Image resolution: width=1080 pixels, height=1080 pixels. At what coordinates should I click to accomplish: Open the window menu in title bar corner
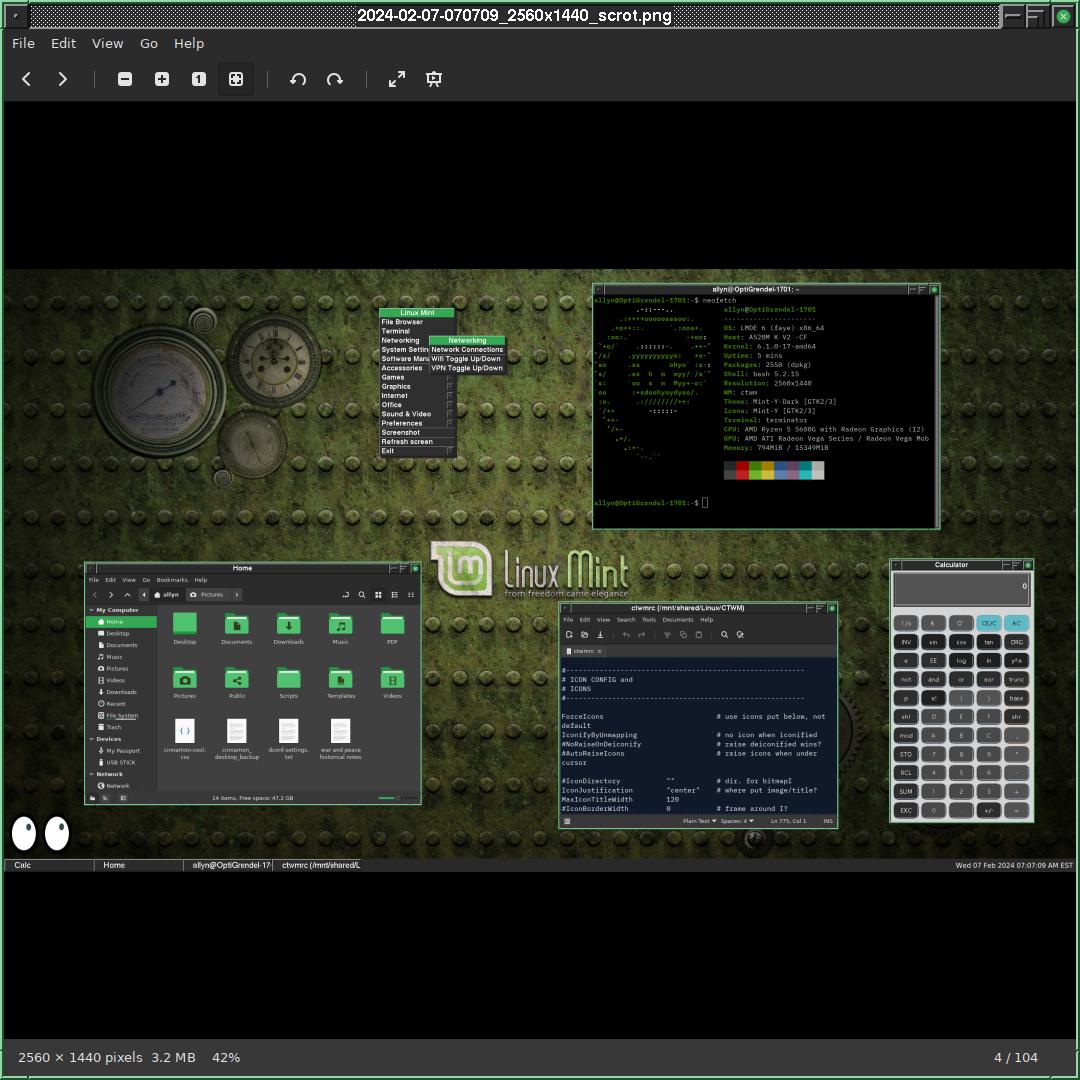(x=15, y=15)
